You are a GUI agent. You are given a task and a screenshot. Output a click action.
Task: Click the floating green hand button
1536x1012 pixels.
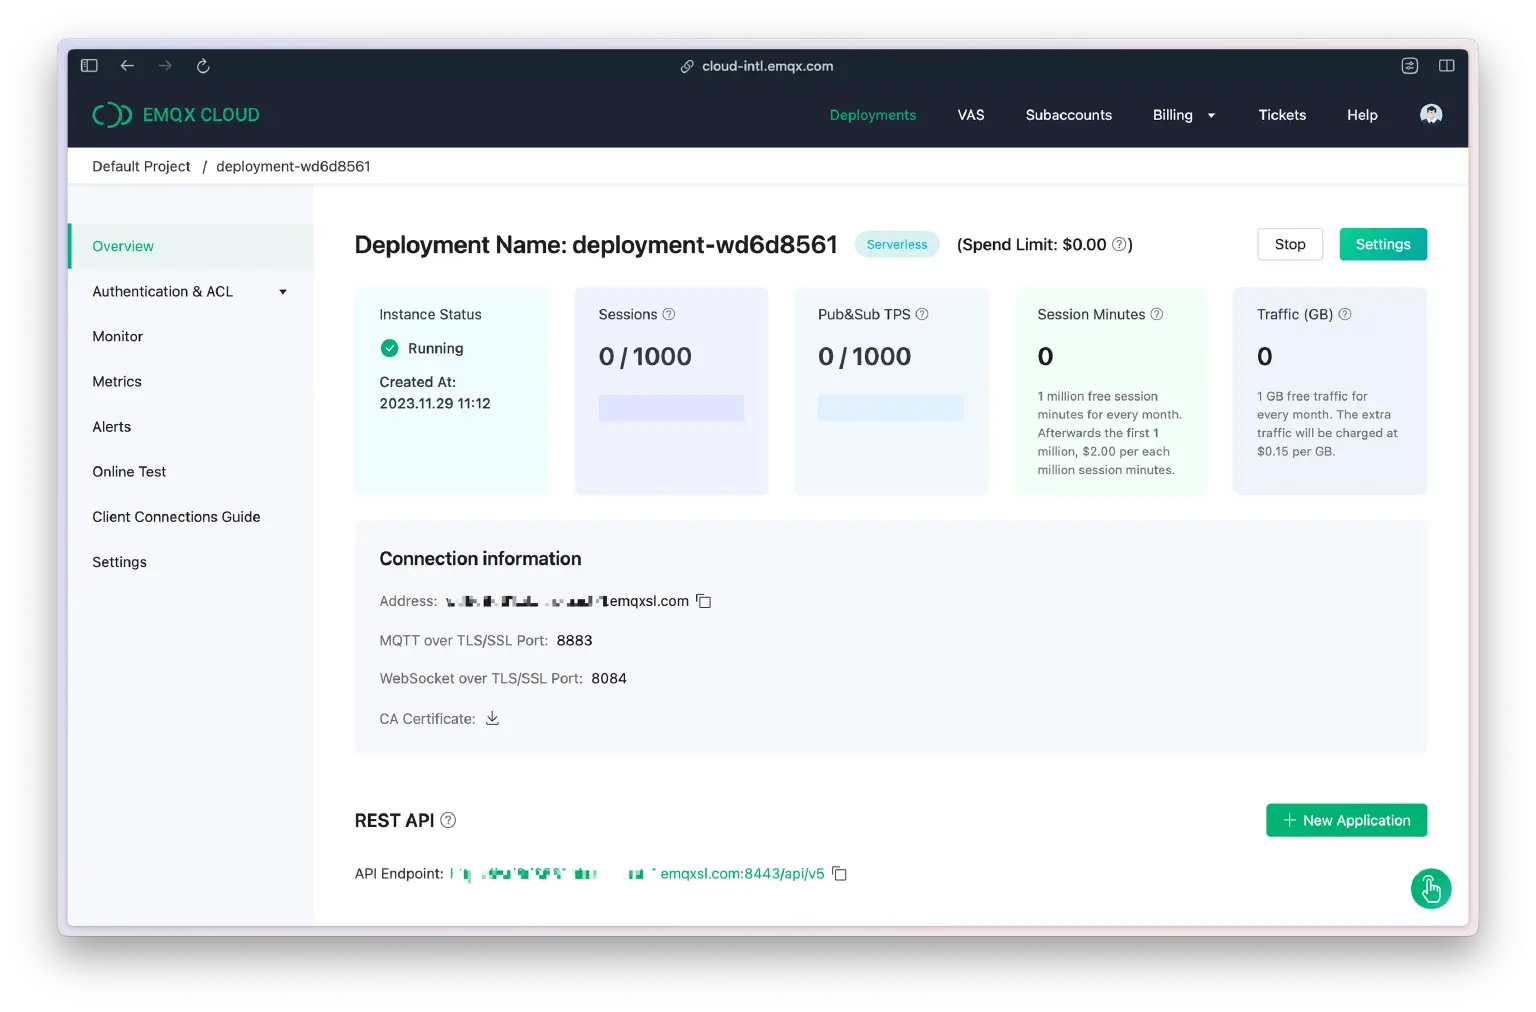[x=1430, y=888]
